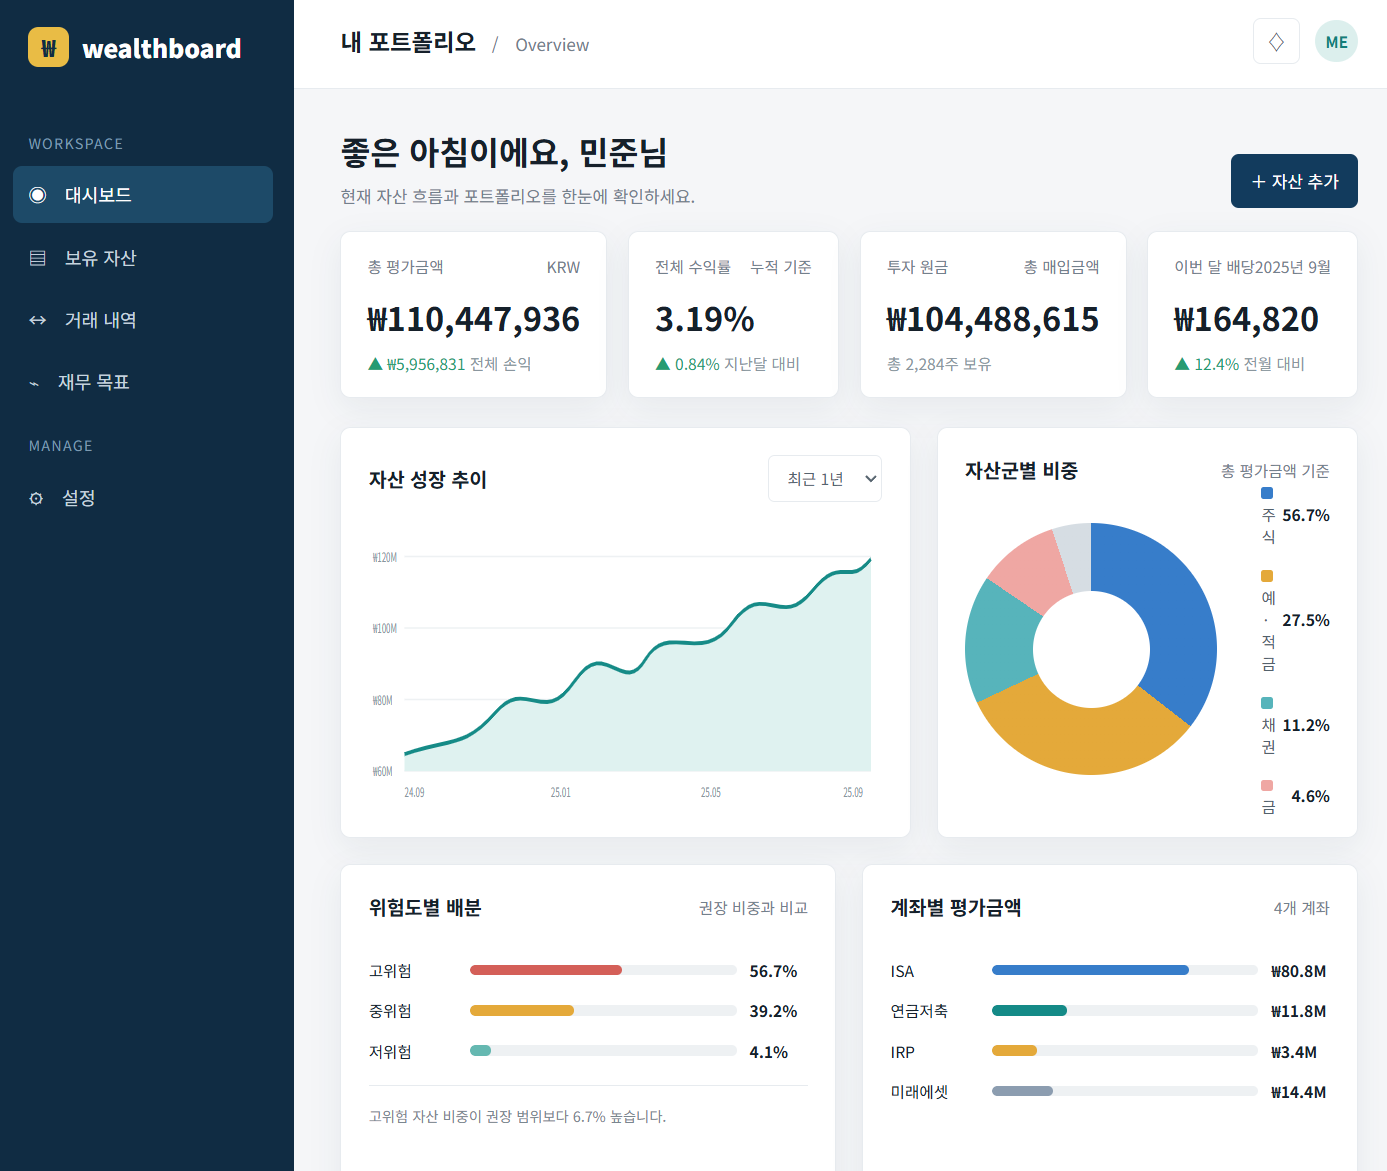
Task: Click the 거래 내역 arrows icon
Action: tap(38, 320)
